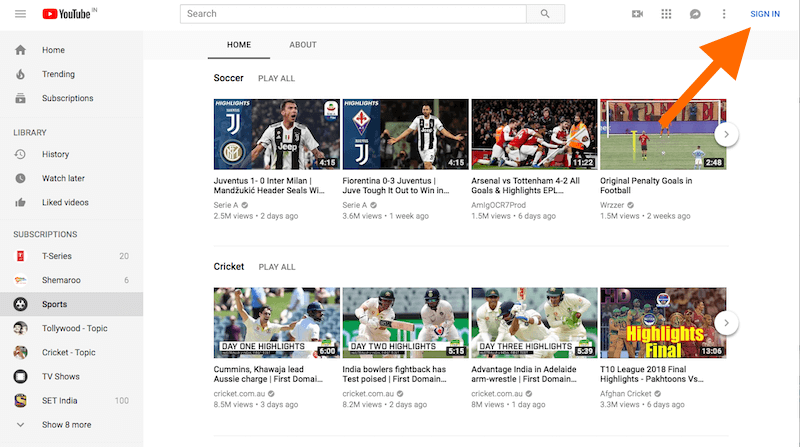Image resolution: width=800 pixels, height=447 pixels.
Task: Click the magnifier search button
Action: (x=545, y=14)
